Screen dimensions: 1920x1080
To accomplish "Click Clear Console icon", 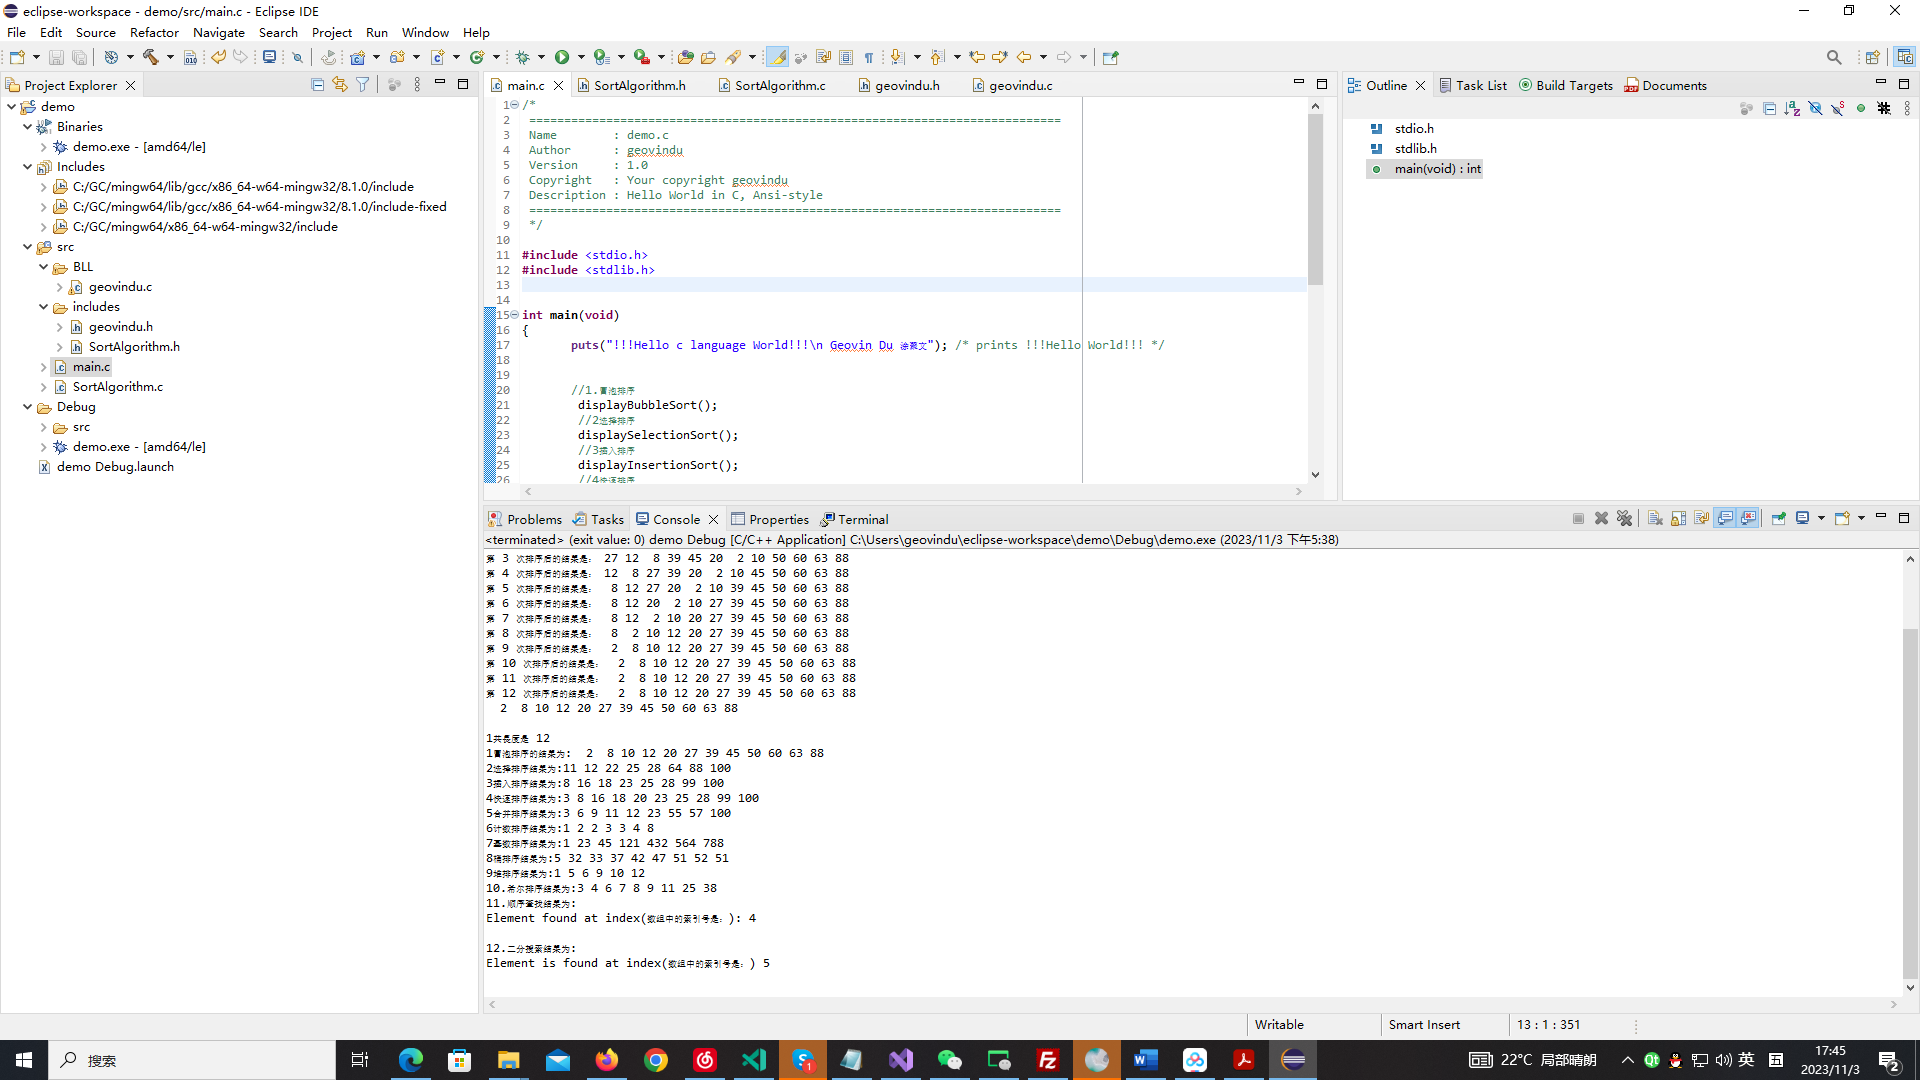I will tap(1655, 518).
